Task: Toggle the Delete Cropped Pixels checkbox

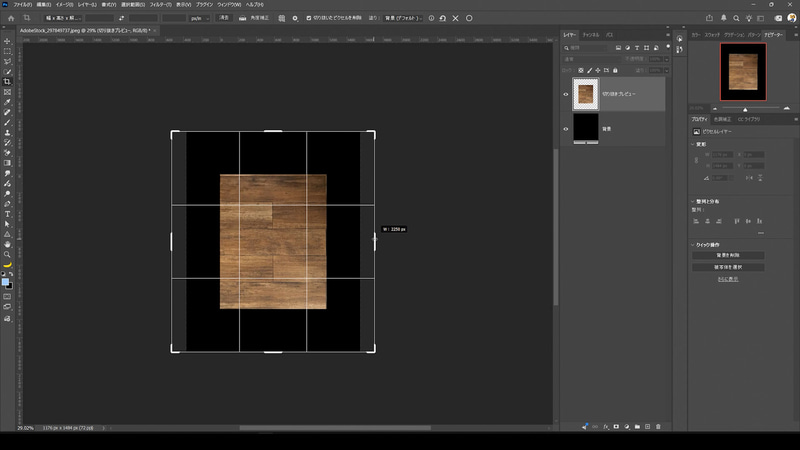Action: click(x=309, y=18)
